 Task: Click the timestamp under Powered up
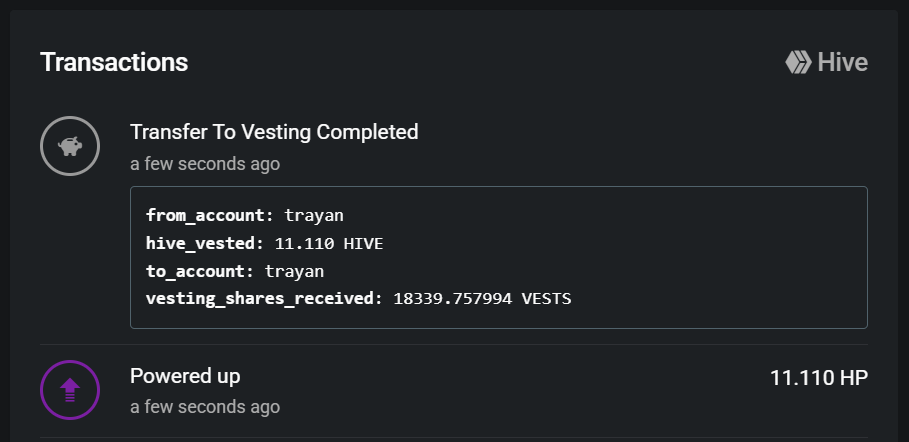pos(205,407)
